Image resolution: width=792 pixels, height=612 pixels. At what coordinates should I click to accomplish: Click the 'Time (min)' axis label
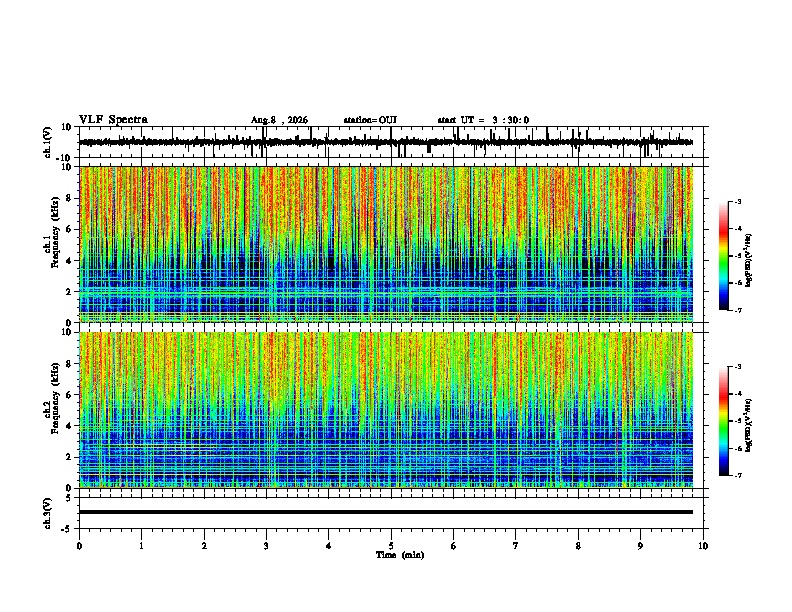400,555
